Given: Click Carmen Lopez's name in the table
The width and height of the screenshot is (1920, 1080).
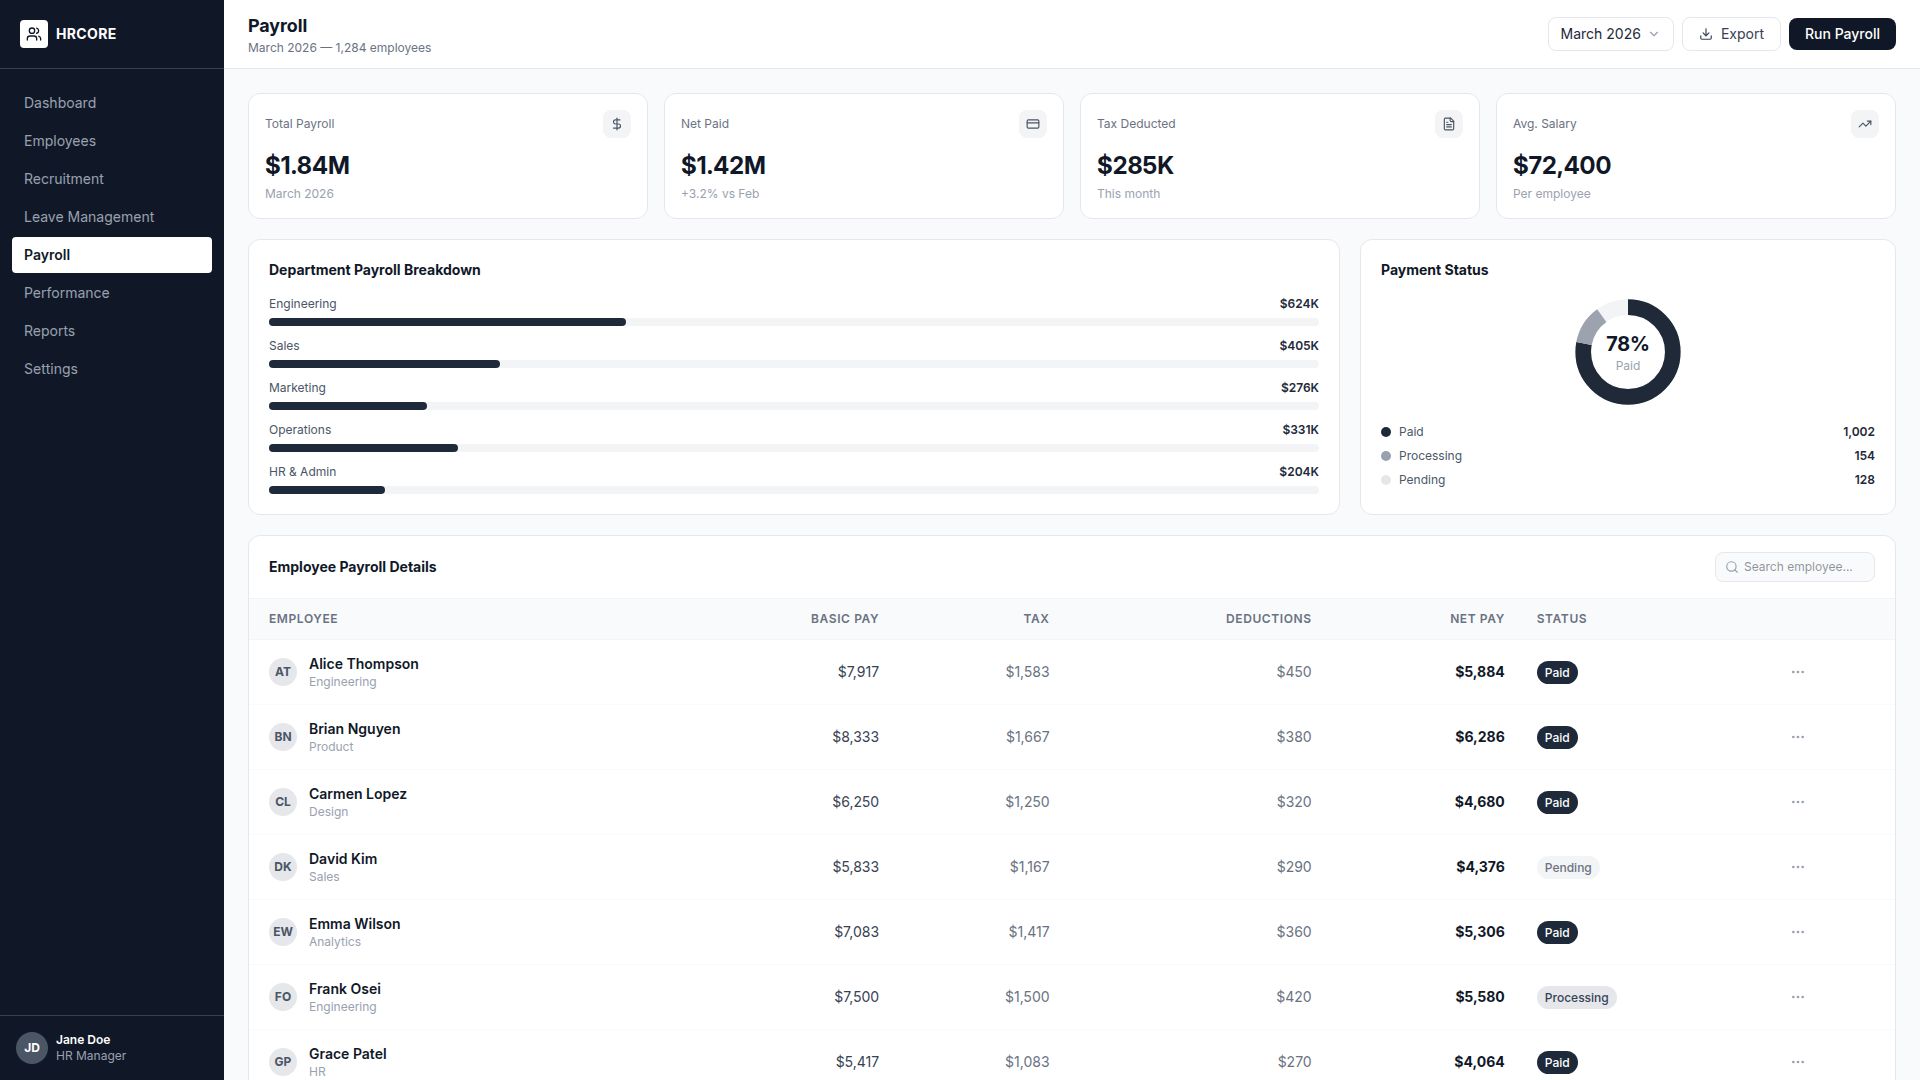Looking at the screenshot, I should [358, 794].
